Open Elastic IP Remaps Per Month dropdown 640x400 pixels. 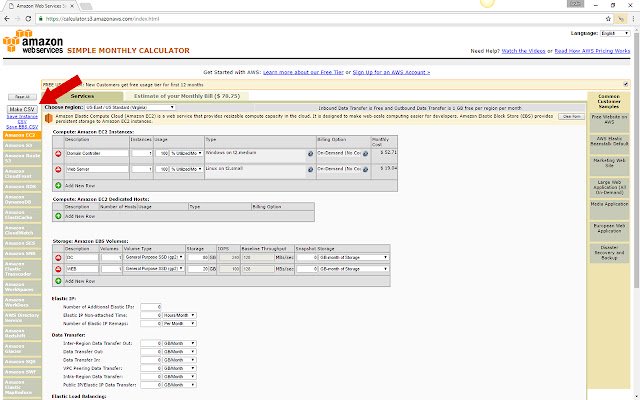[180, 323]
